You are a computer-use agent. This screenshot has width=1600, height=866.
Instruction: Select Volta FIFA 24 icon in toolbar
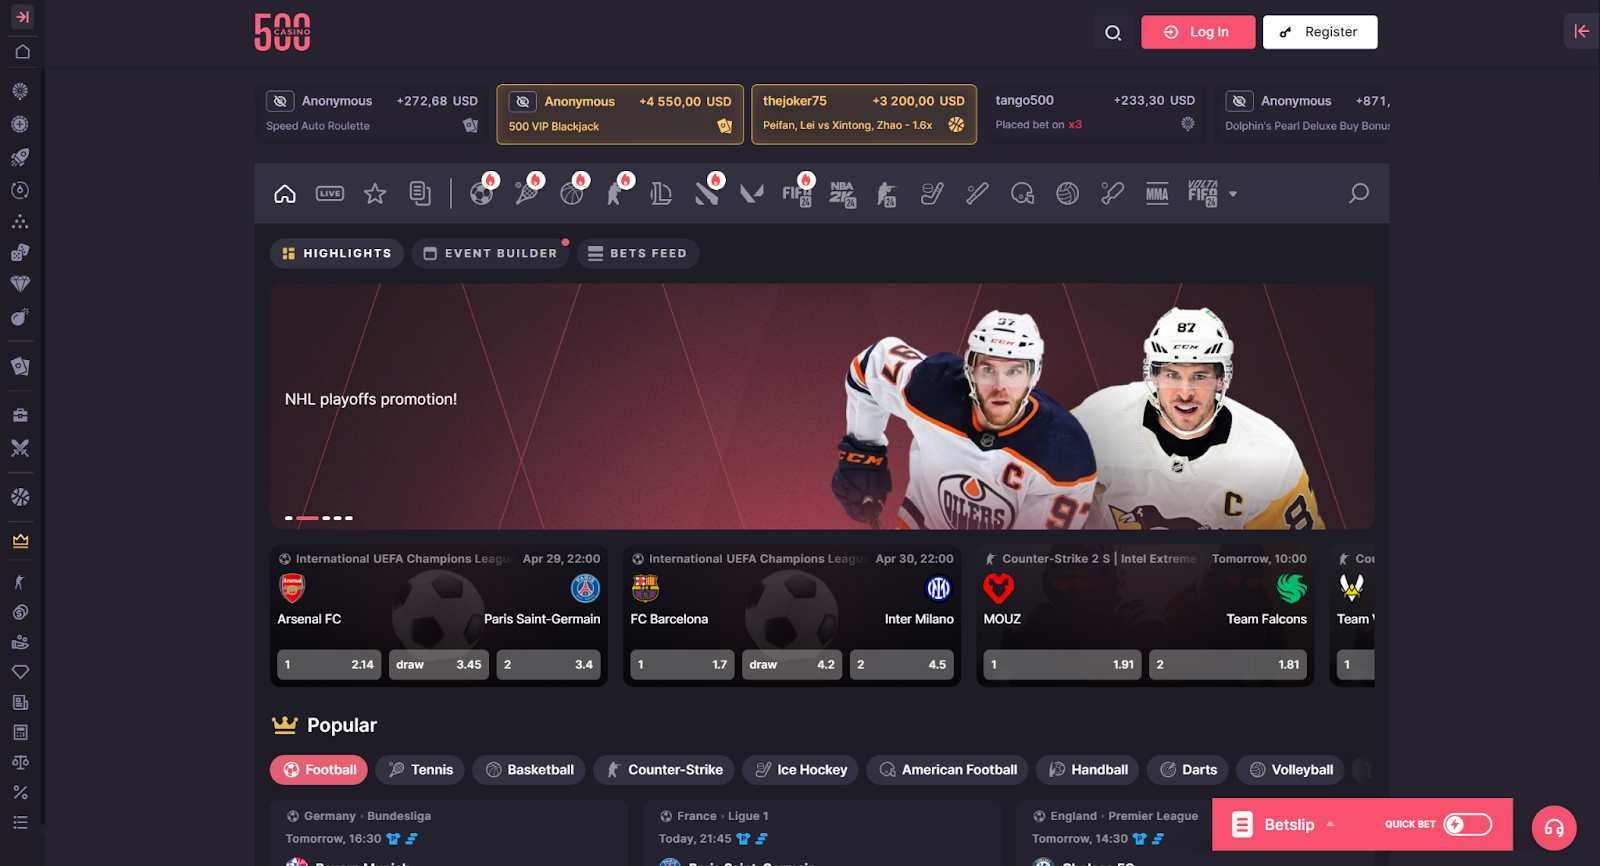[1203, 194]
